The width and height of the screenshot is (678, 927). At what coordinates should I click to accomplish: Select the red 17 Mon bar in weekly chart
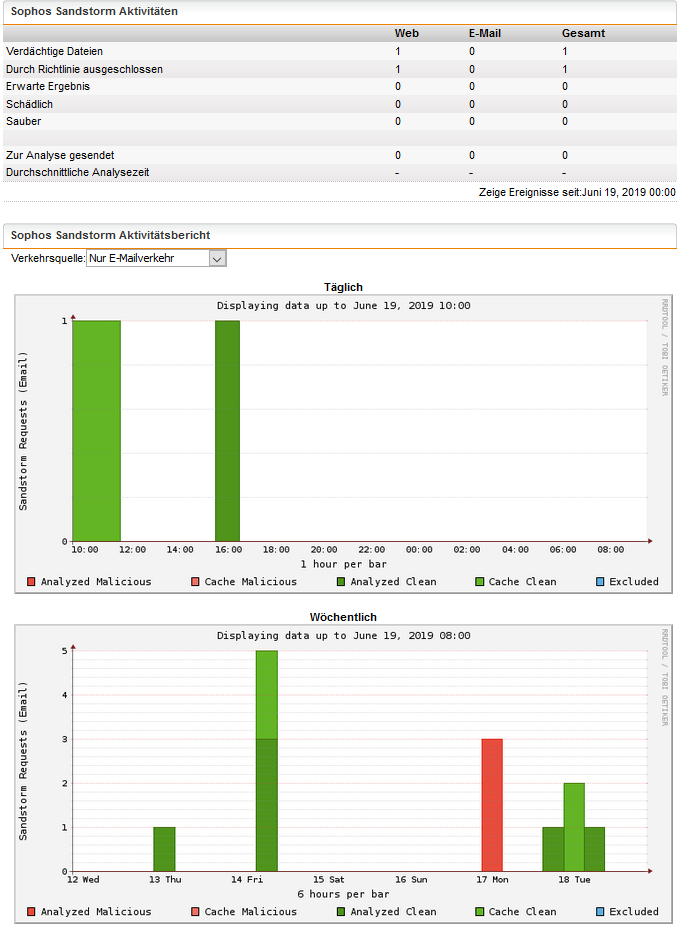[492, 805]
